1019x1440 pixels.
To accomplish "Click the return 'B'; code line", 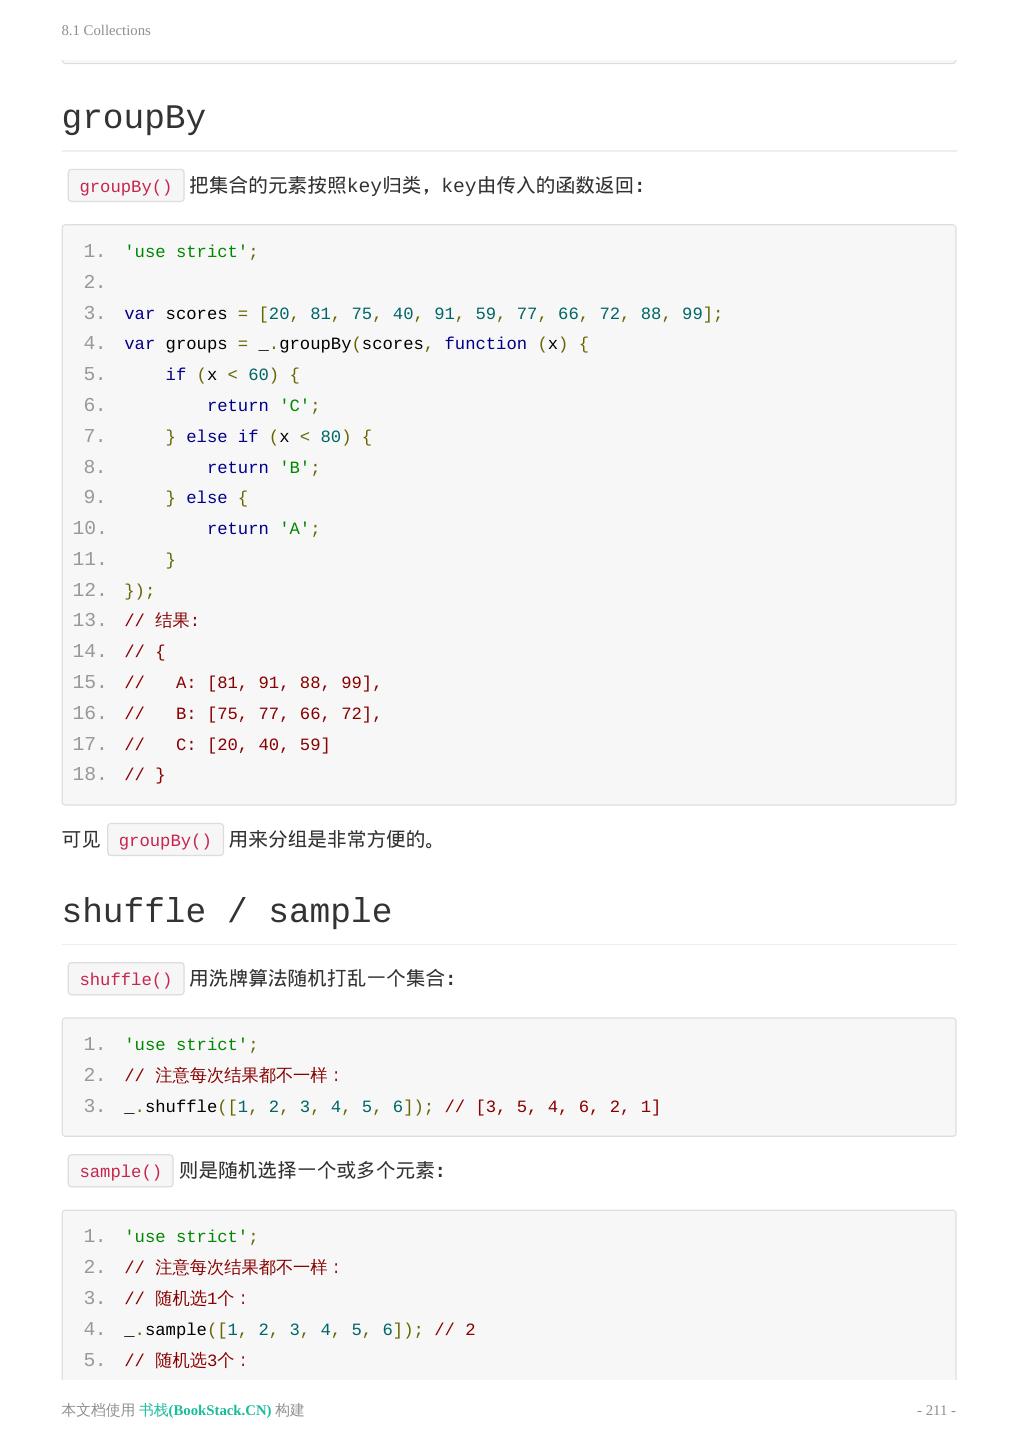I will (263, 468).
